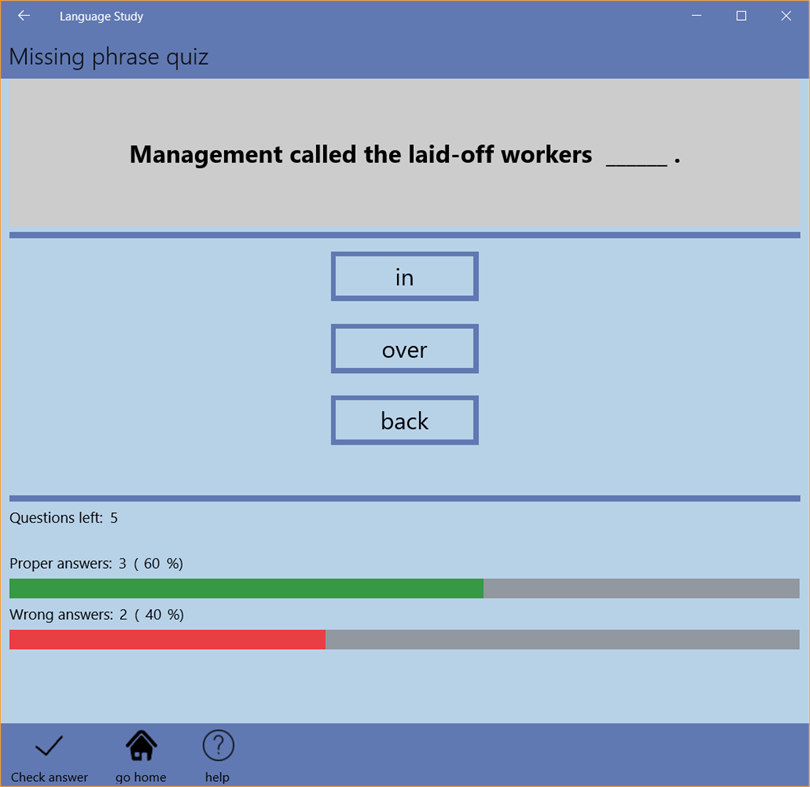The image size is (810, 787).
Task: Click the Language Study app title
Action: [101, 15]
